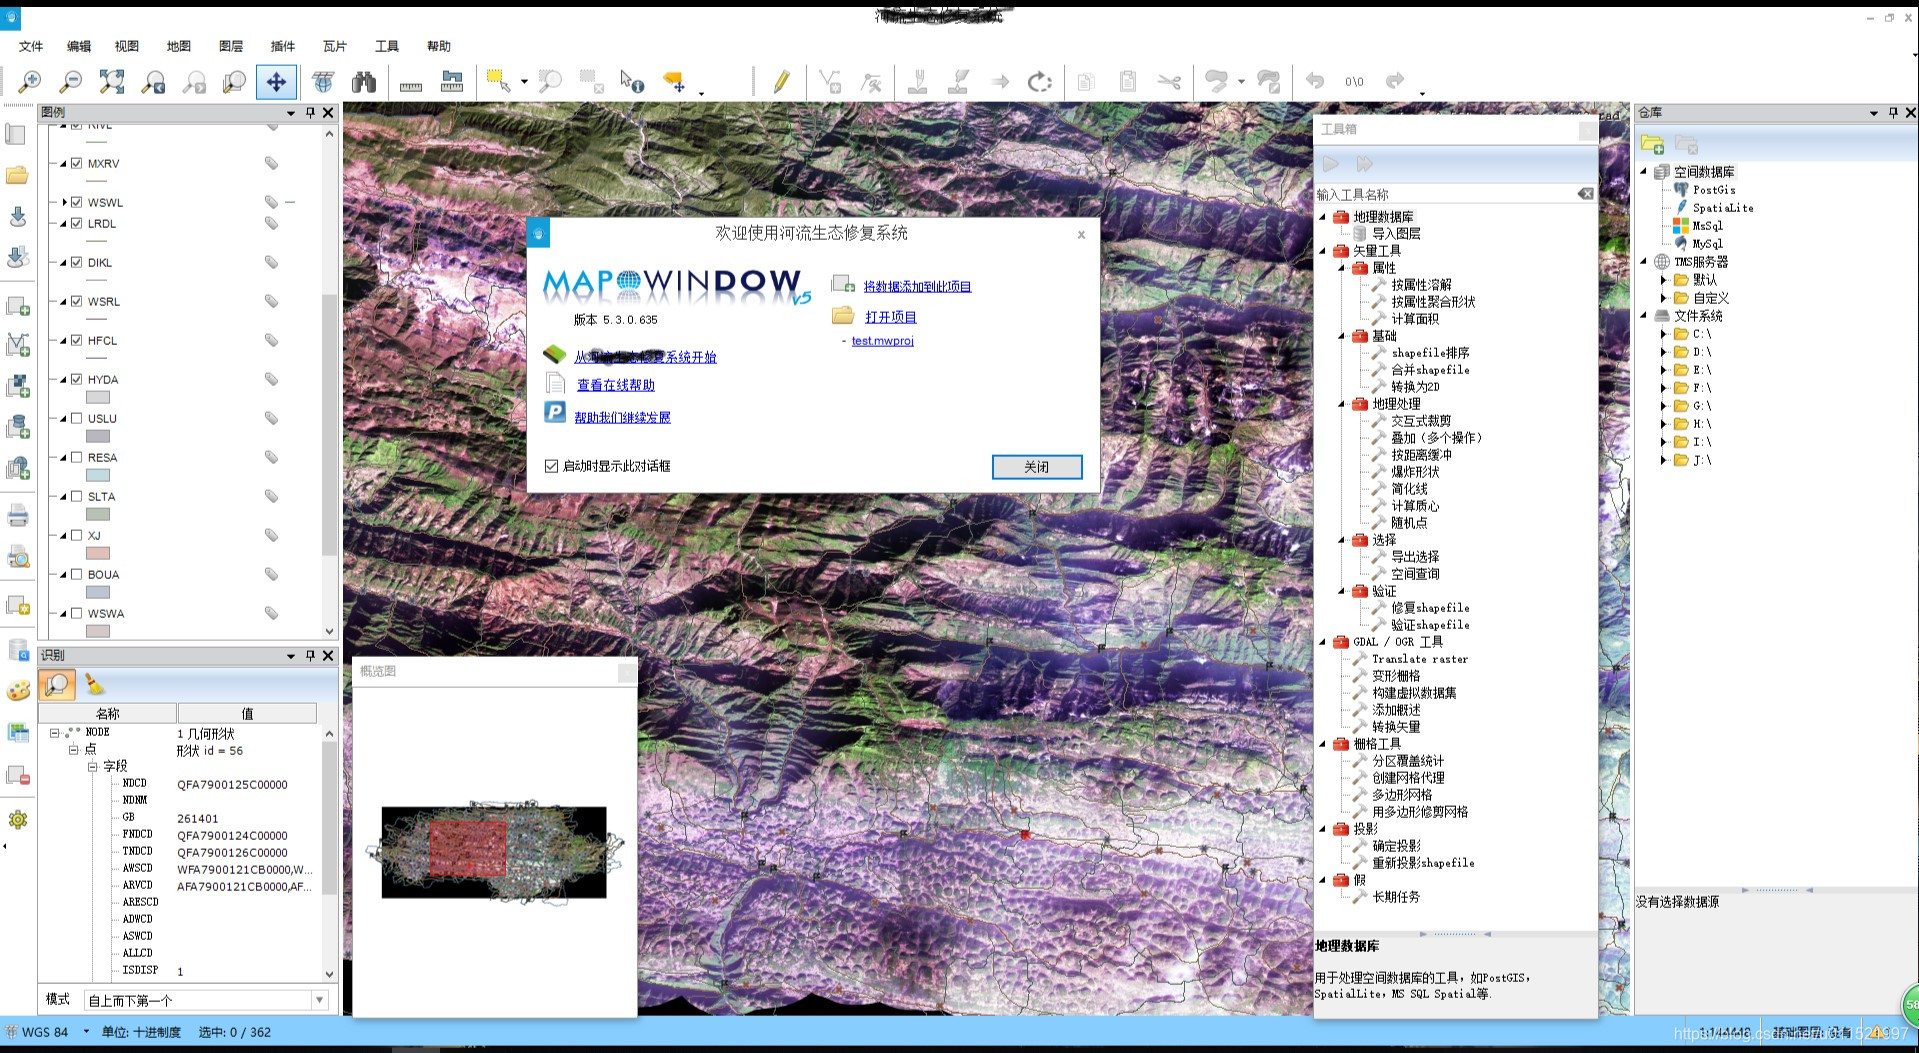Open the 模式 dropdown at bottom left

319,998
